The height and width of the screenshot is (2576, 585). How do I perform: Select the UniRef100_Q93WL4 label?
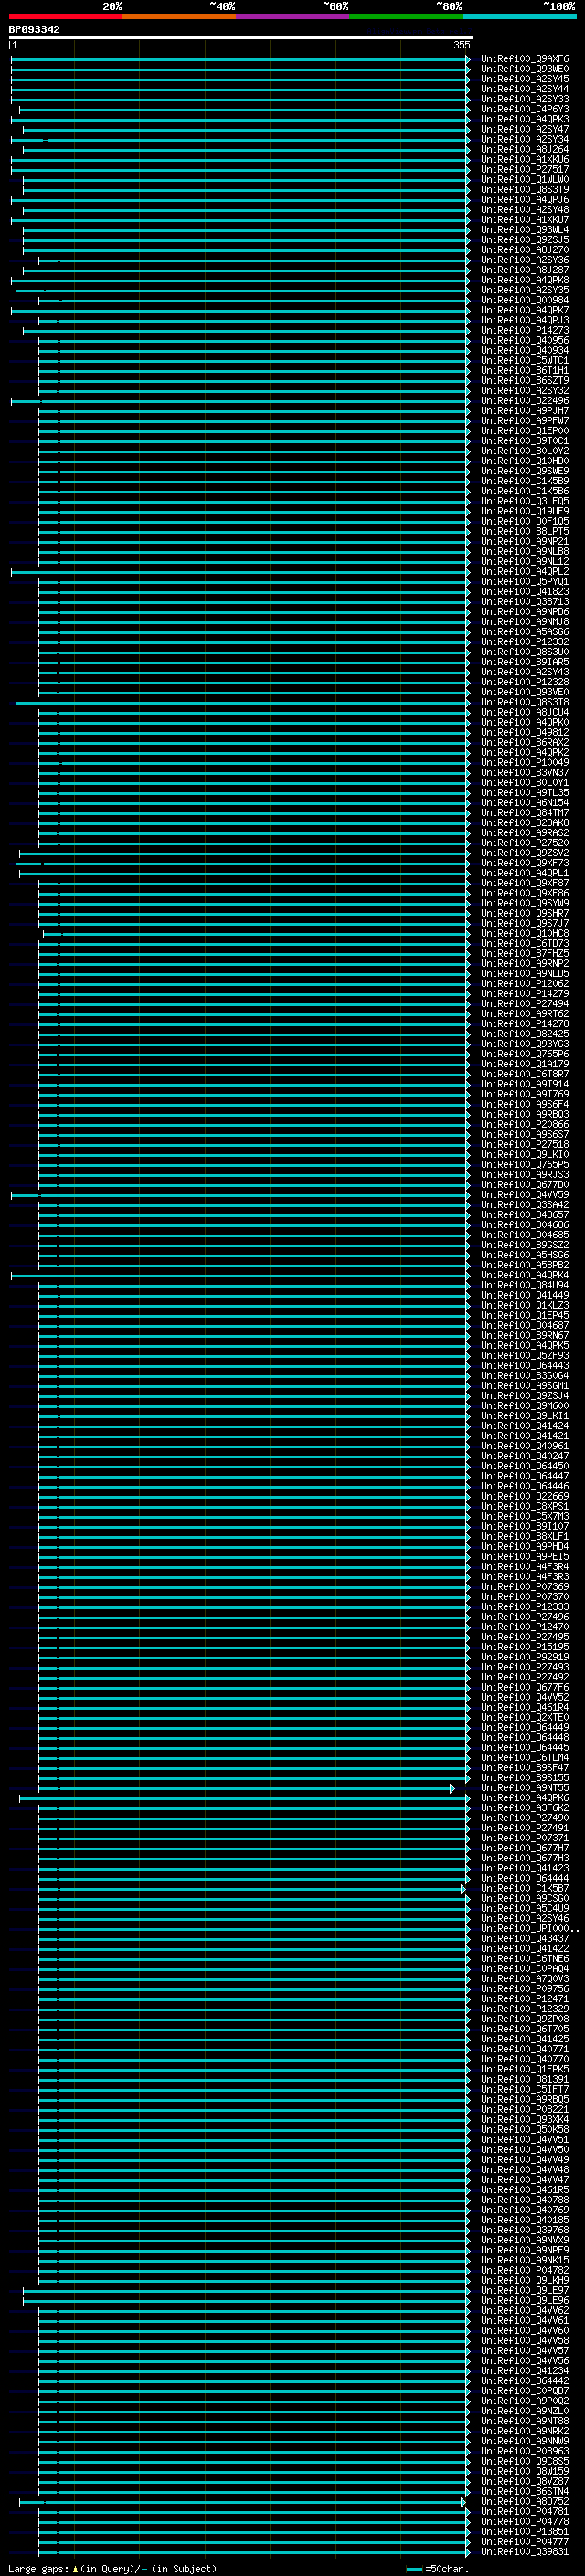pyautogui.click(x=525, y=230)
